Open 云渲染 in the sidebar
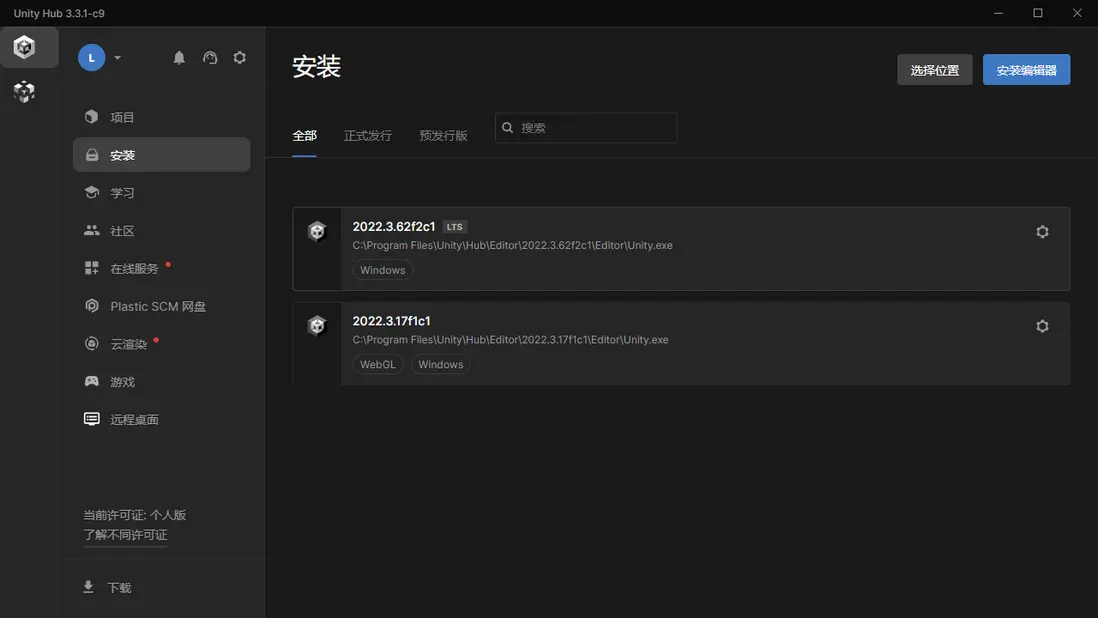The height and width of the screenshot is (618, 1098). pos(162,344)
